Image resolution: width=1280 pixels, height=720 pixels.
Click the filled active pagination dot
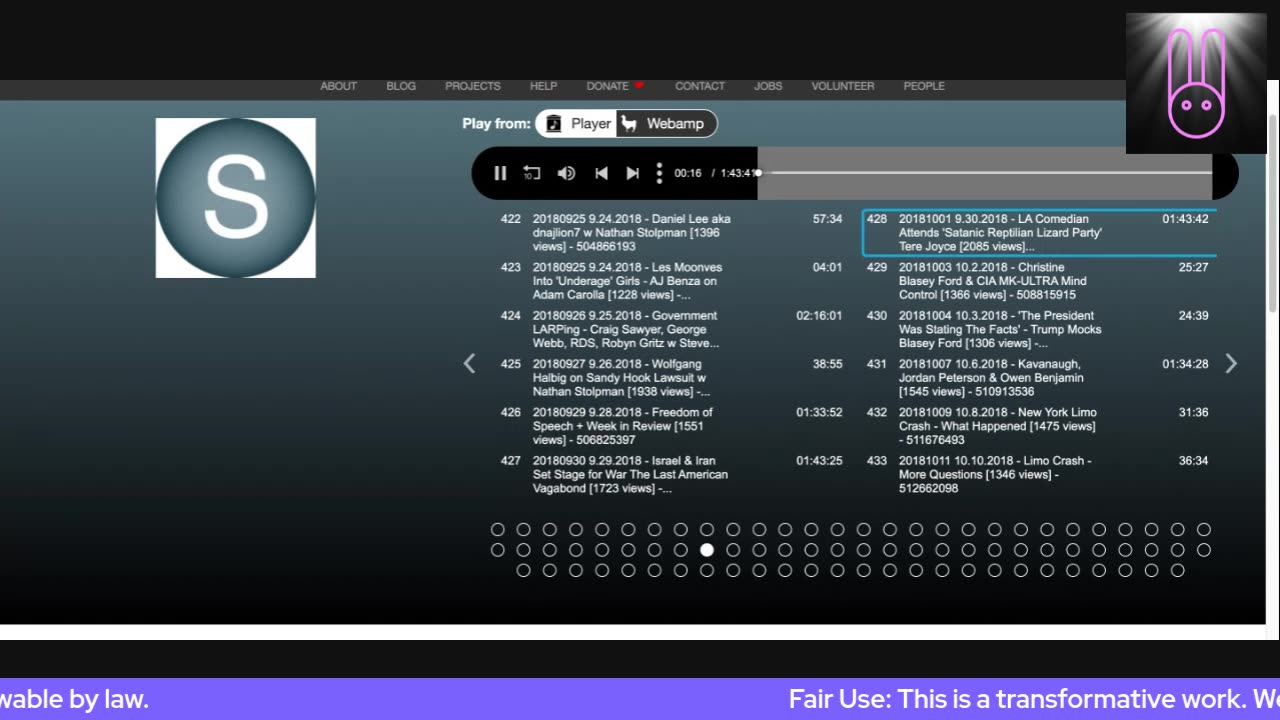coord(707,550)
